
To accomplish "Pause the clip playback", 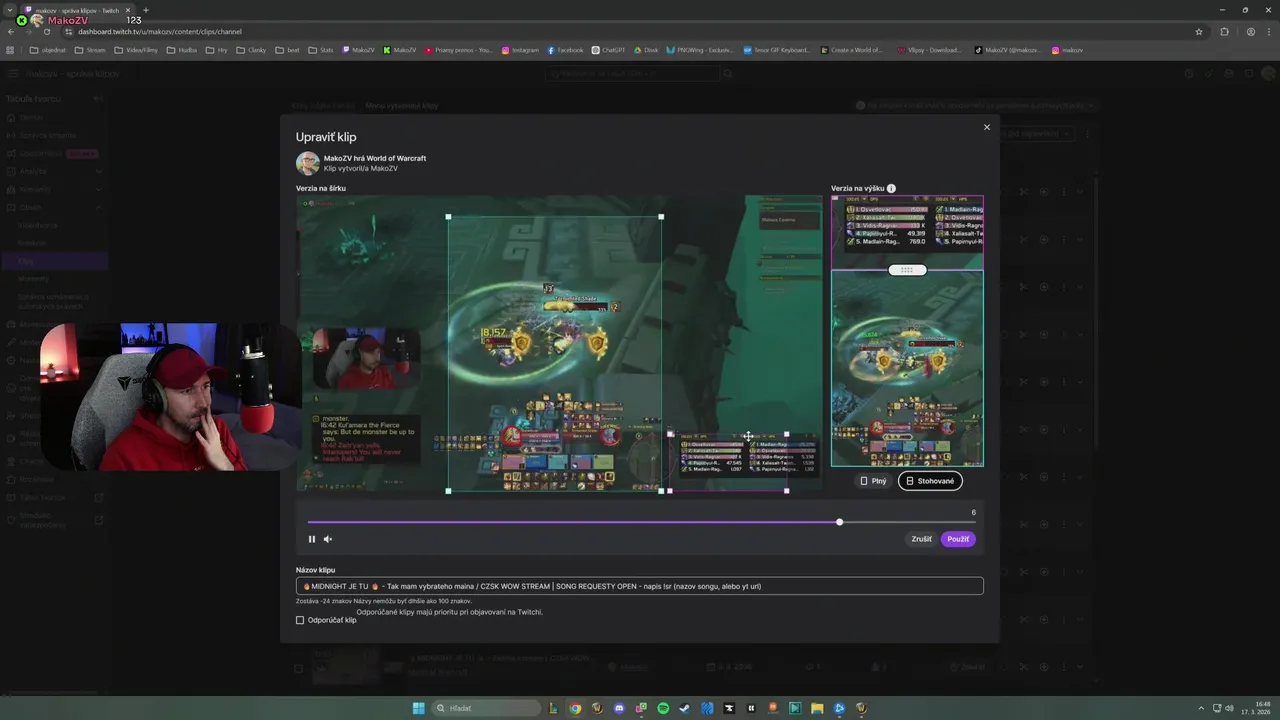I will pyautogui.click(x=312, y=539).
